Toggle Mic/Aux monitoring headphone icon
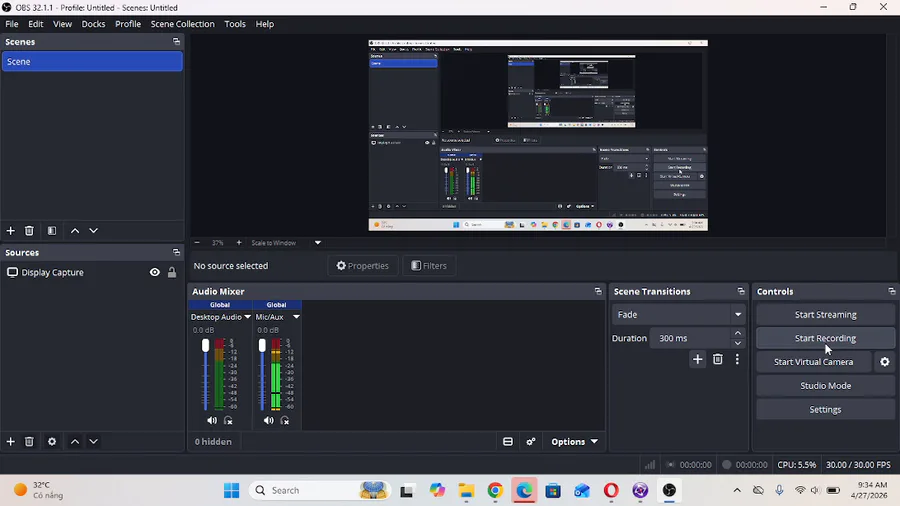 [x=285, y=421]
